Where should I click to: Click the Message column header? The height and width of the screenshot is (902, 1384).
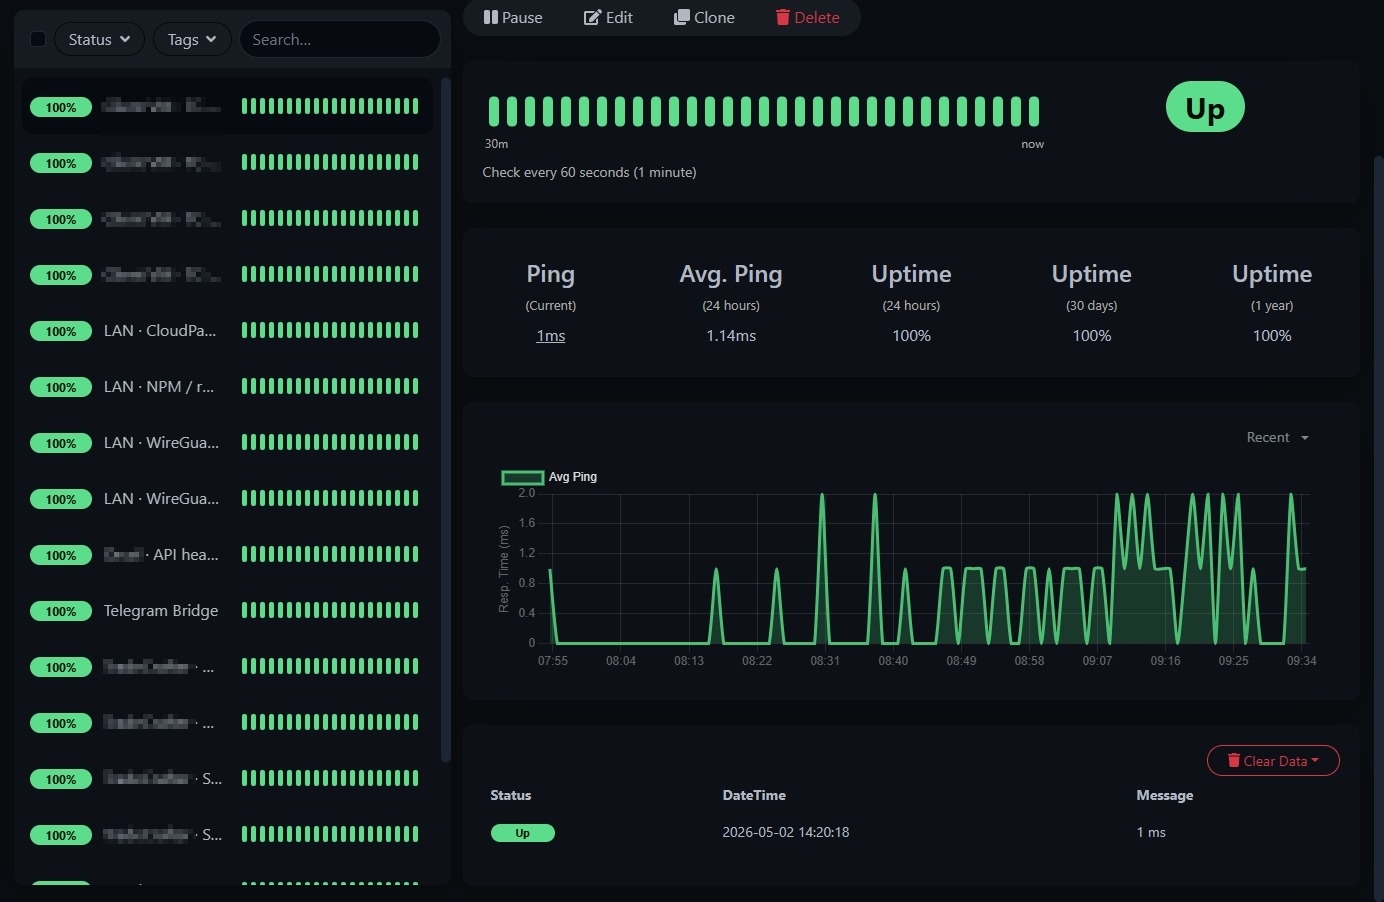[x=1165, y=795]
